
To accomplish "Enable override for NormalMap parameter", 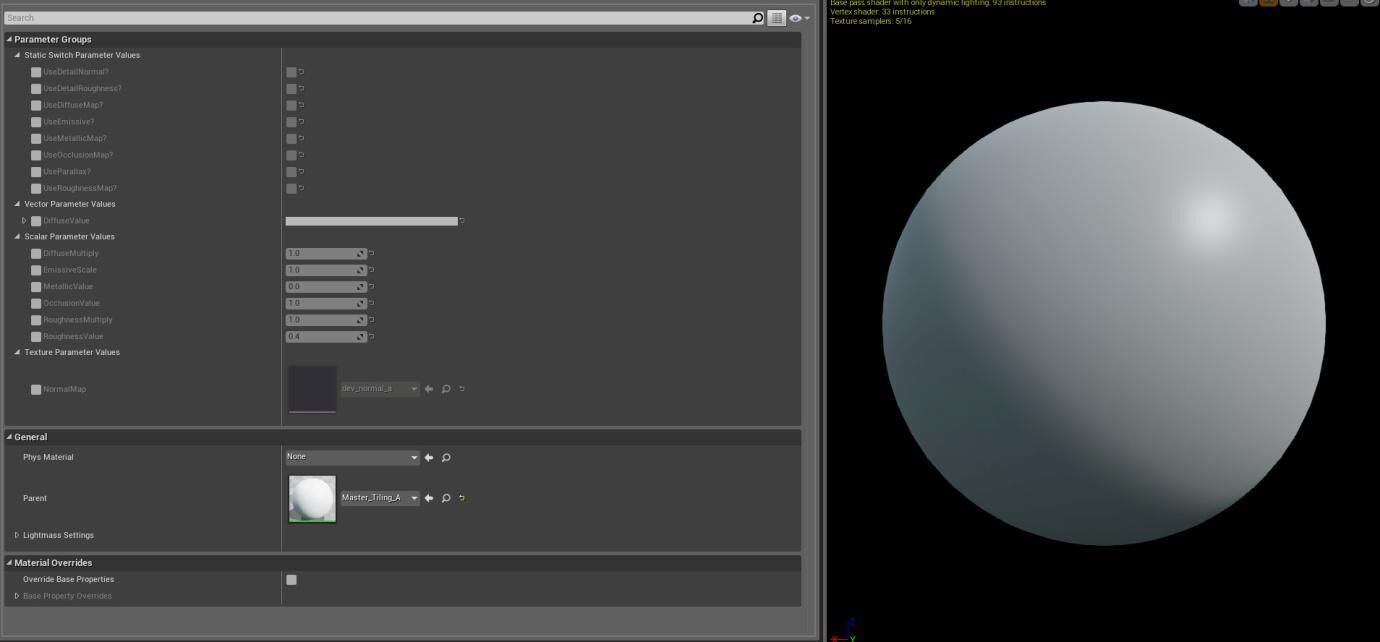I will (36, 389).
